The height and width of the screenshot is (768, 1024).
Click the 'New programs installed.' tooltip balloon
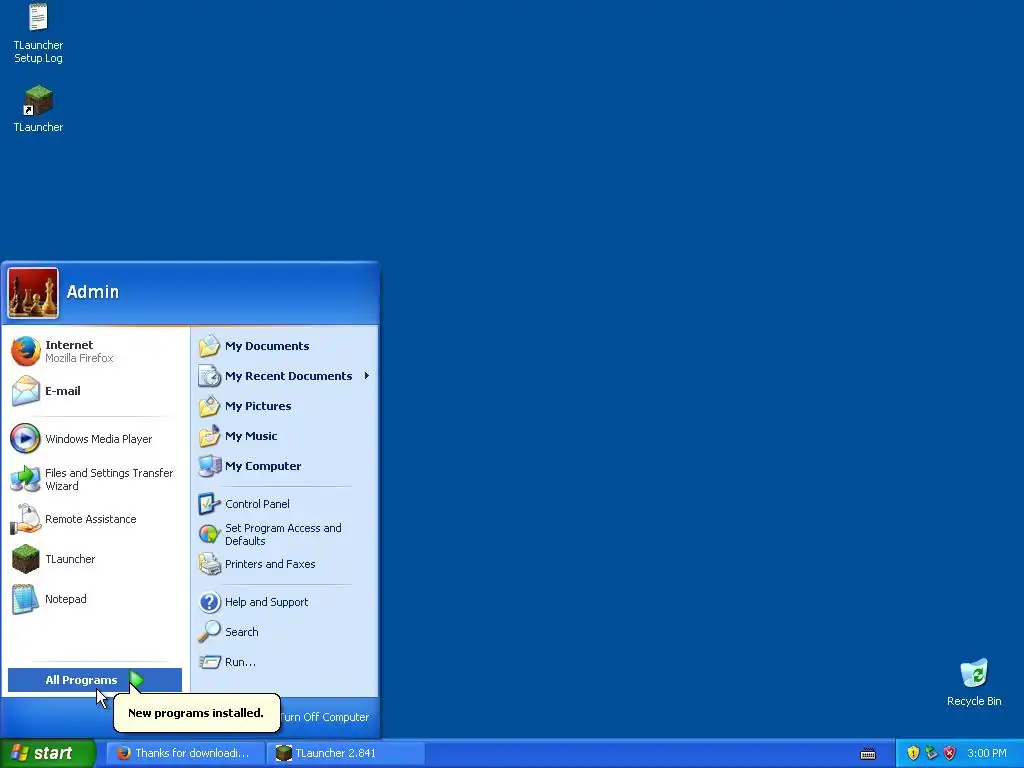[x=197, y=712]
